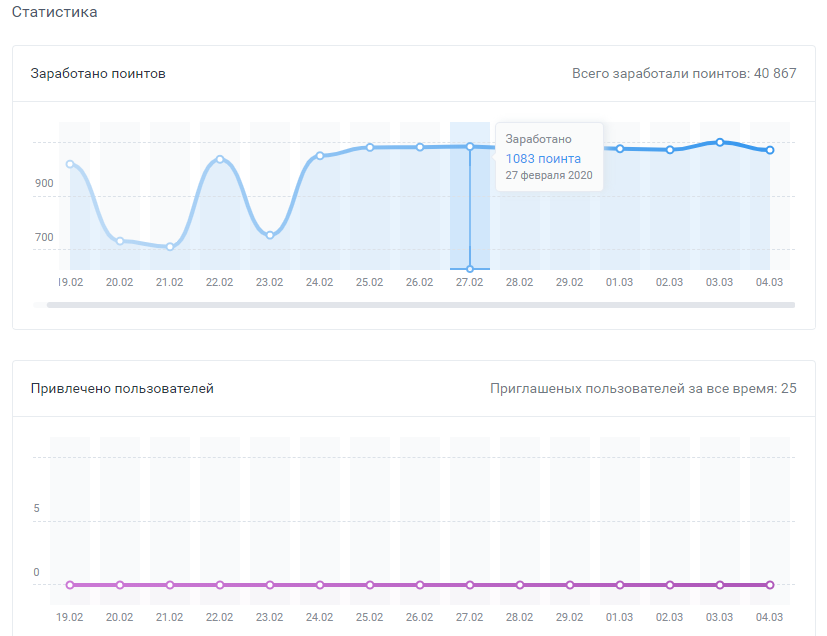Select the 26.02 point on the users chart

coord(420,585)
